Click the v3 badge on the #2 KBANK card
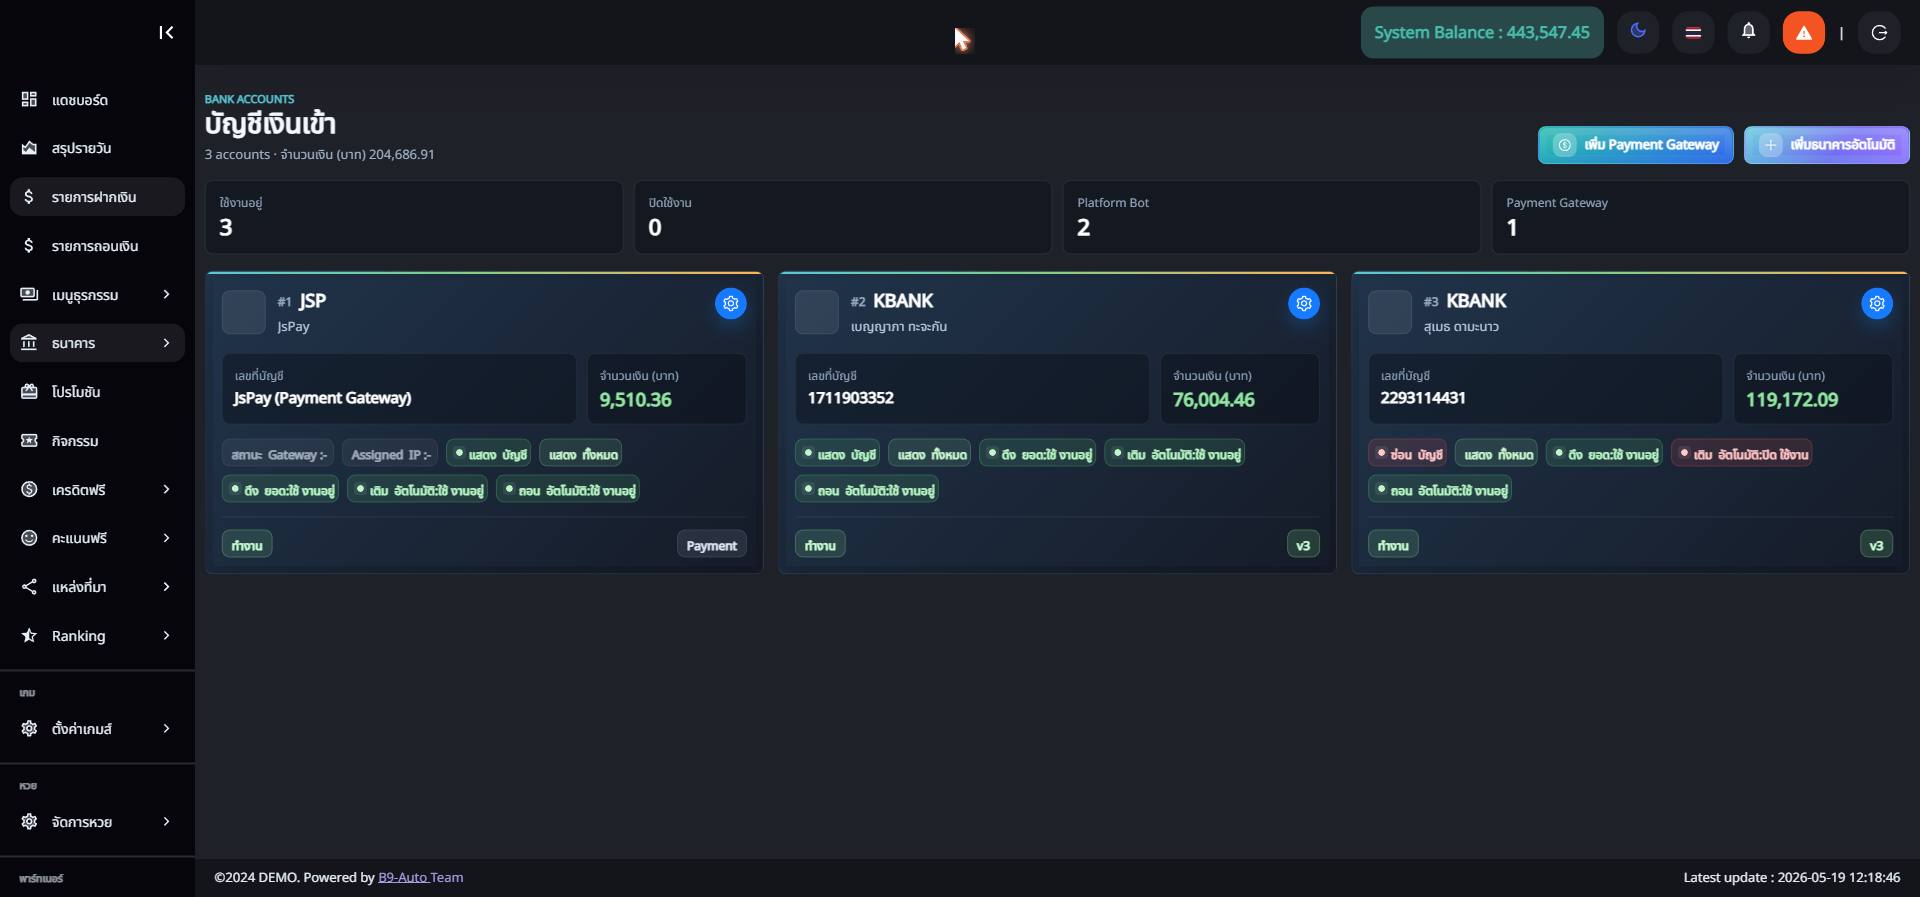 coord(1303,545)
